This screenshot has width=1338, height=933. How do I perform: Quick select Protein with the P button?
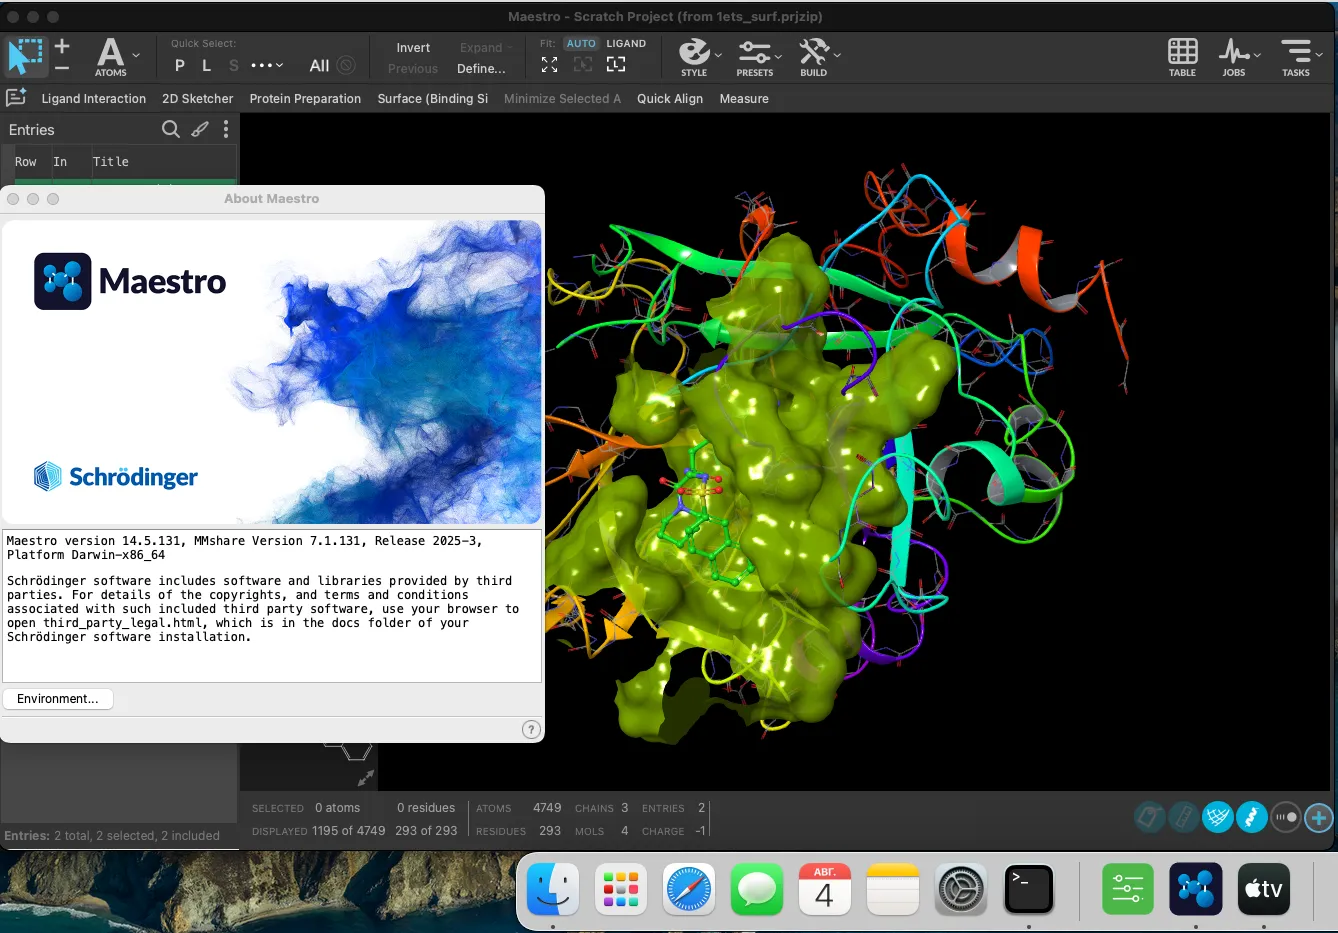180,66
